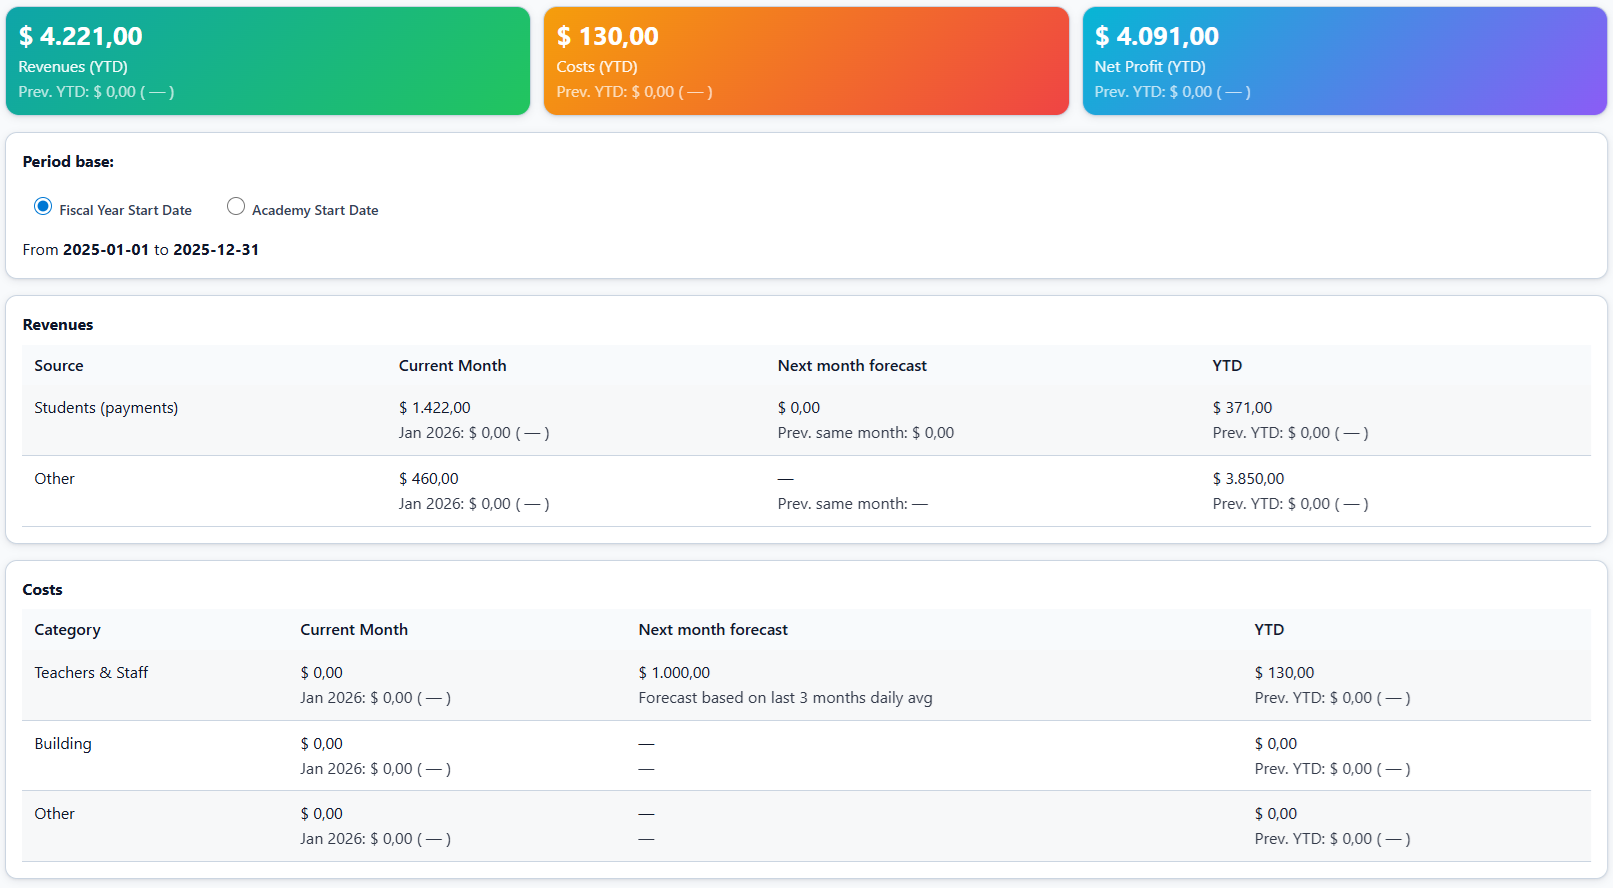
Task: Select the Other row label in Costs
Action: tap(55, 814)
